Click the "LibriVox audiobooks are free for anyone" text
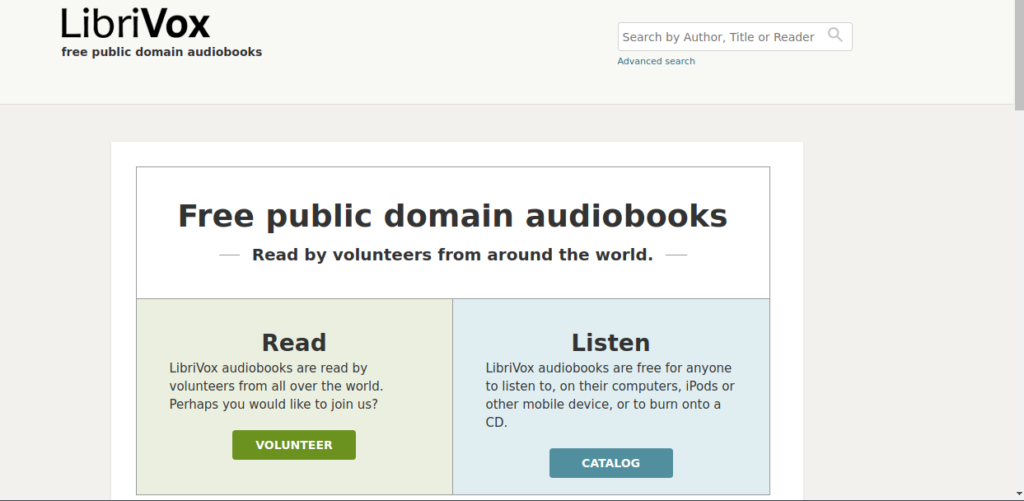The image size is (1024, 501). click(x=609, y=368)
